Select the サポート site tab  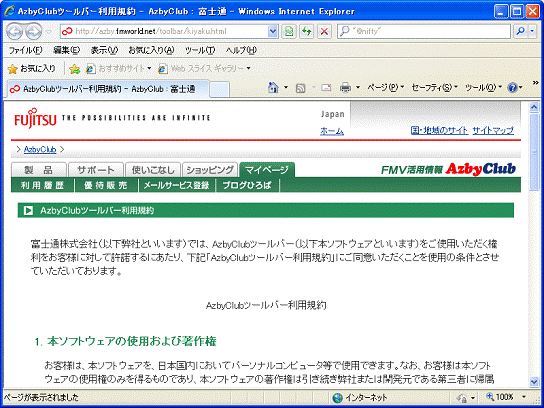click(x=96, y=170)
